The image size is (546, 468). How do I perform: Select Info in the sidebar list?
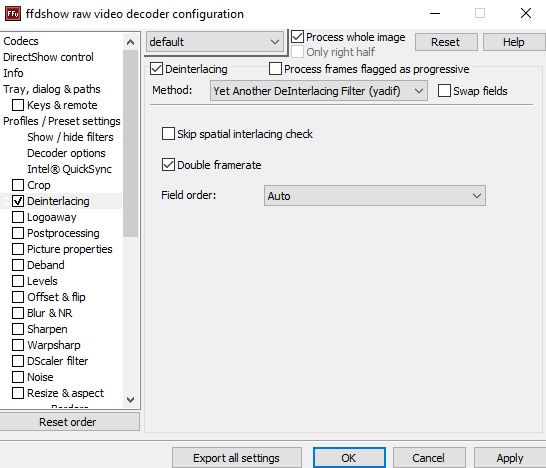[x=13, y=73]
